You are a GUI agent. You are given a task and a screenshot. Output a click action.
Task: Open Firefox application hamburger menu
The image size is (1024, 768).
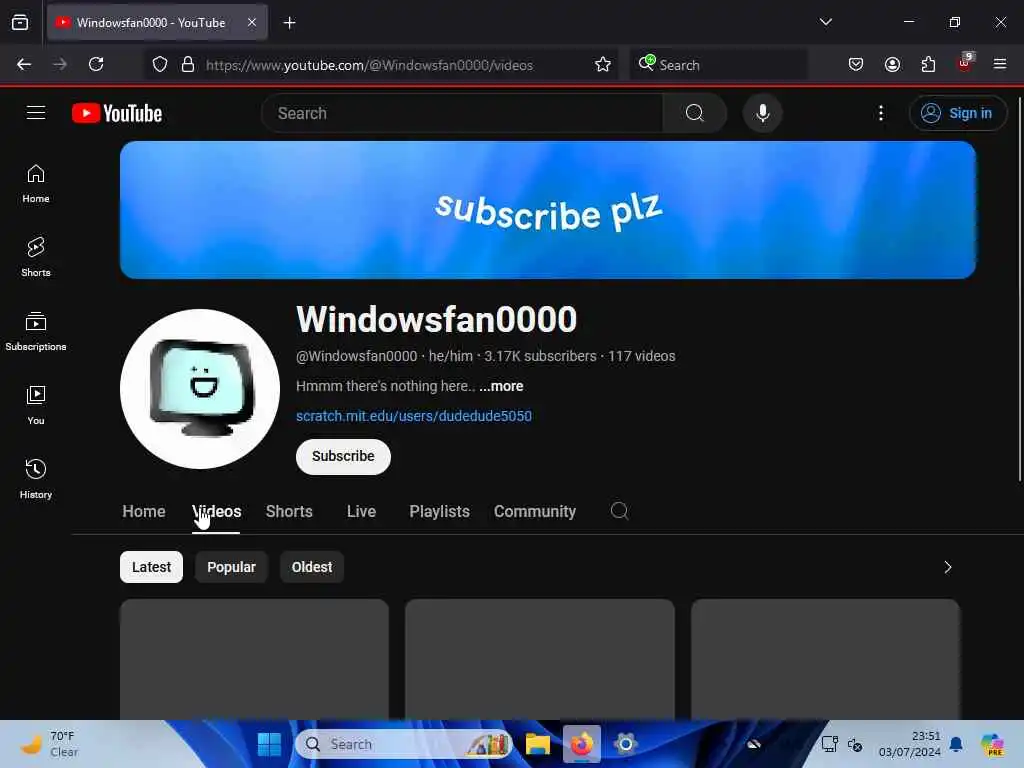pyautogui.click(x=1000, y=64)
